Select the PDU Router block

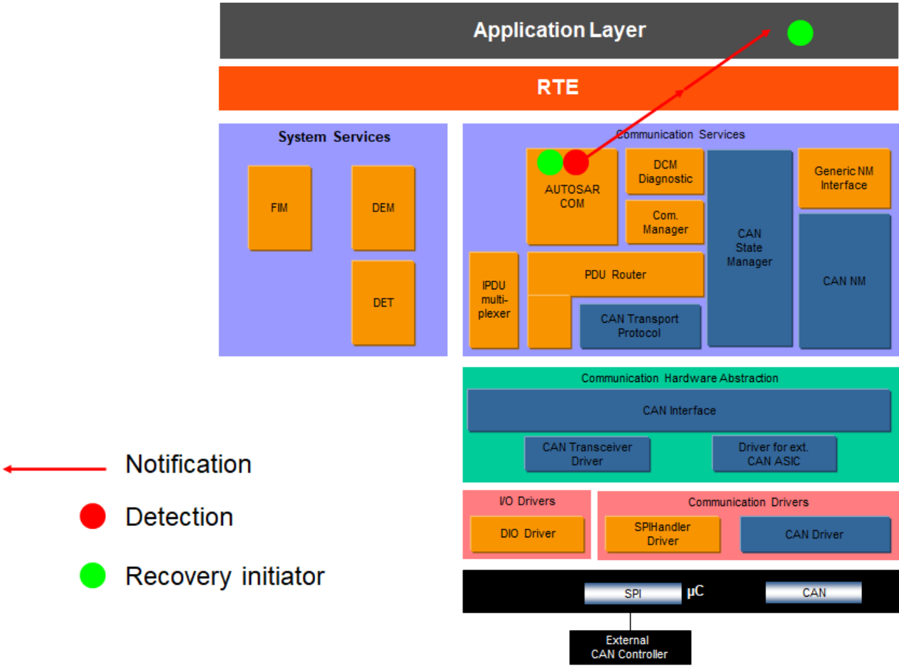coord(615,275)
